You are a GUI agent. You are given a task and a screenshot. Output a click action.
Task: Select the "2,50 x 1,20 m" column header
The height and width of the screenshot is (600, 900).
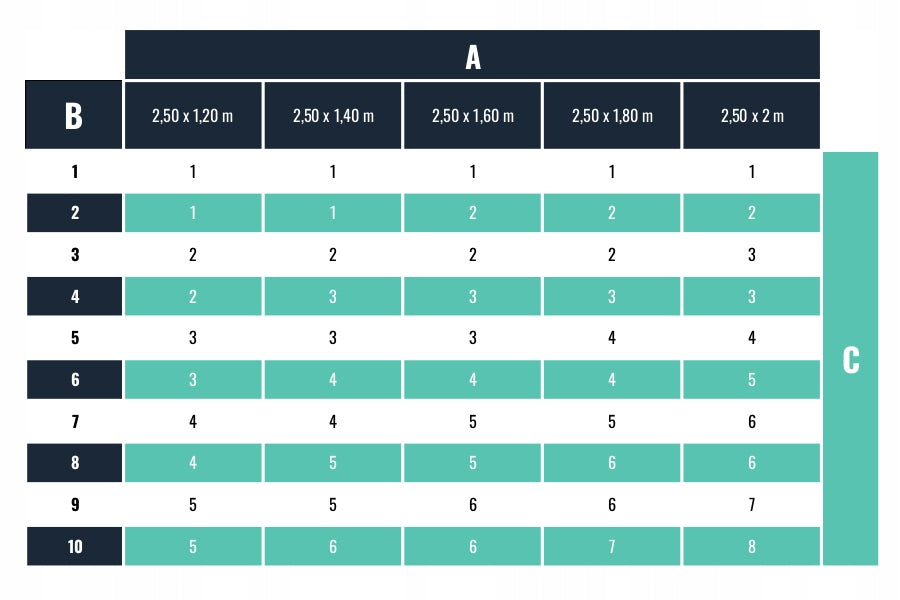point(193,116)
